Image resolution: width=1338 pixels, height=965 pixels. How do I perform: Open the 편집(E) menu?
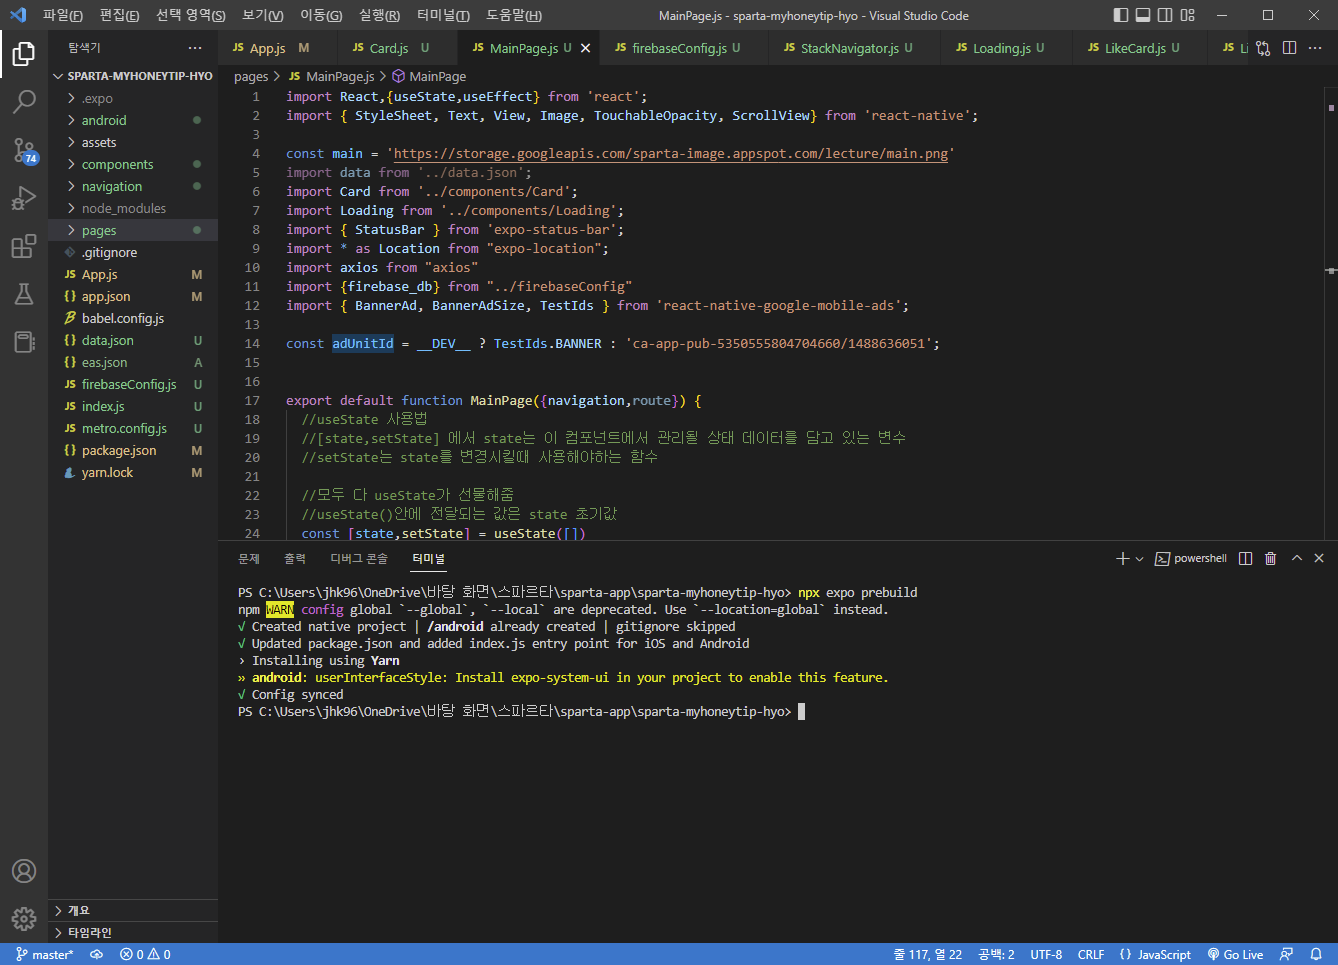pos(120,15)
